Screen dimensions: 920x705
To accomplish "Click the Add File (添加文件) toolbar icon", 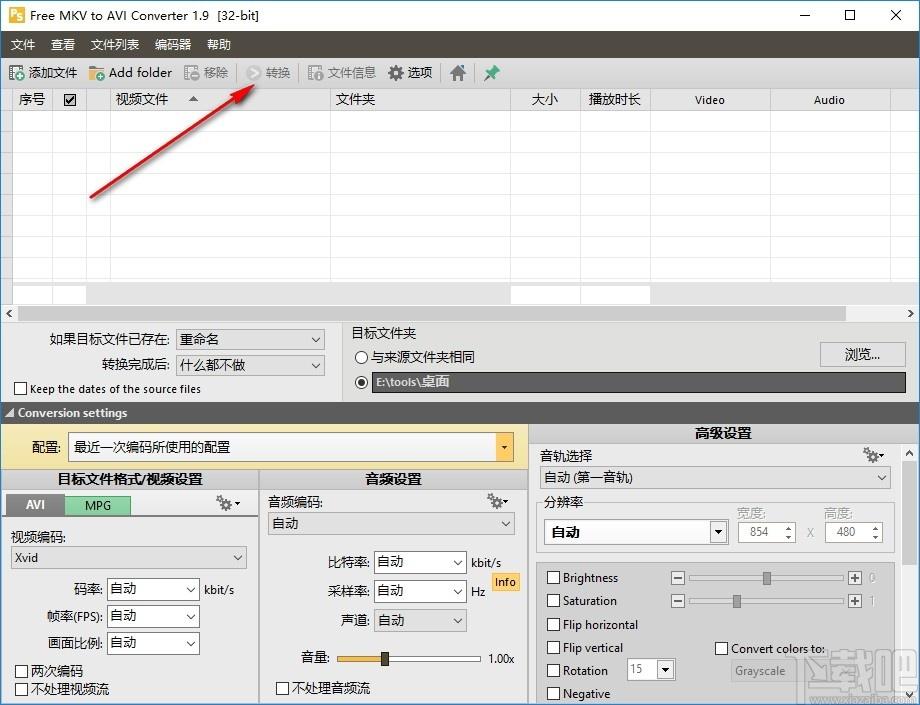I will [17, 73].
